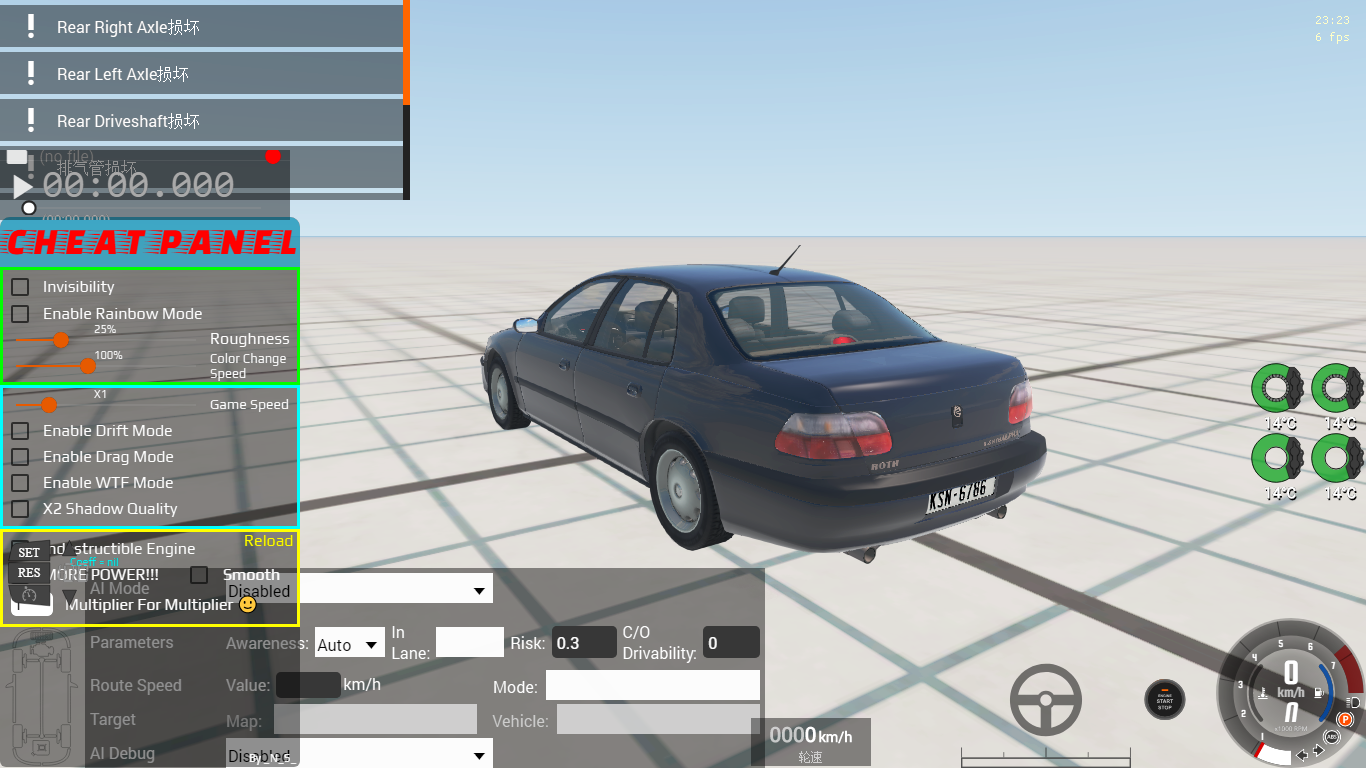Click the Parameters section label
Image resolution: width=1366 pixels, height=768 pixels.
132,642
